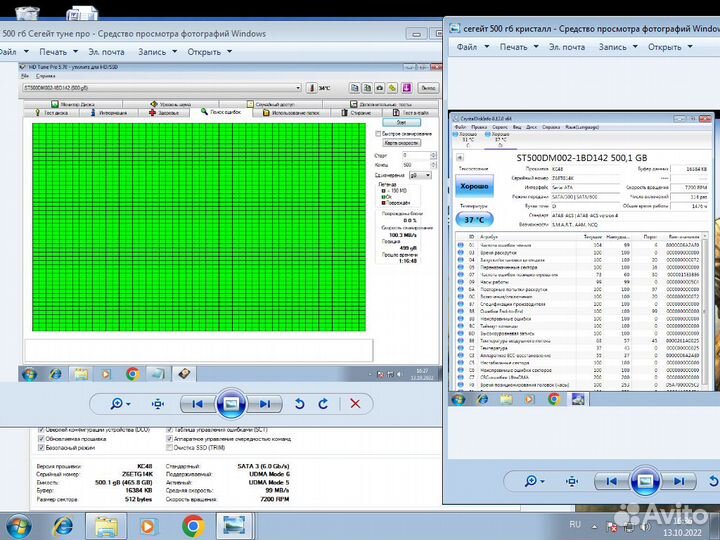This screenshot has height=540, width=720.
Task: Open Windows Explorer folder on main taskbar
Action: click(107, 526)
